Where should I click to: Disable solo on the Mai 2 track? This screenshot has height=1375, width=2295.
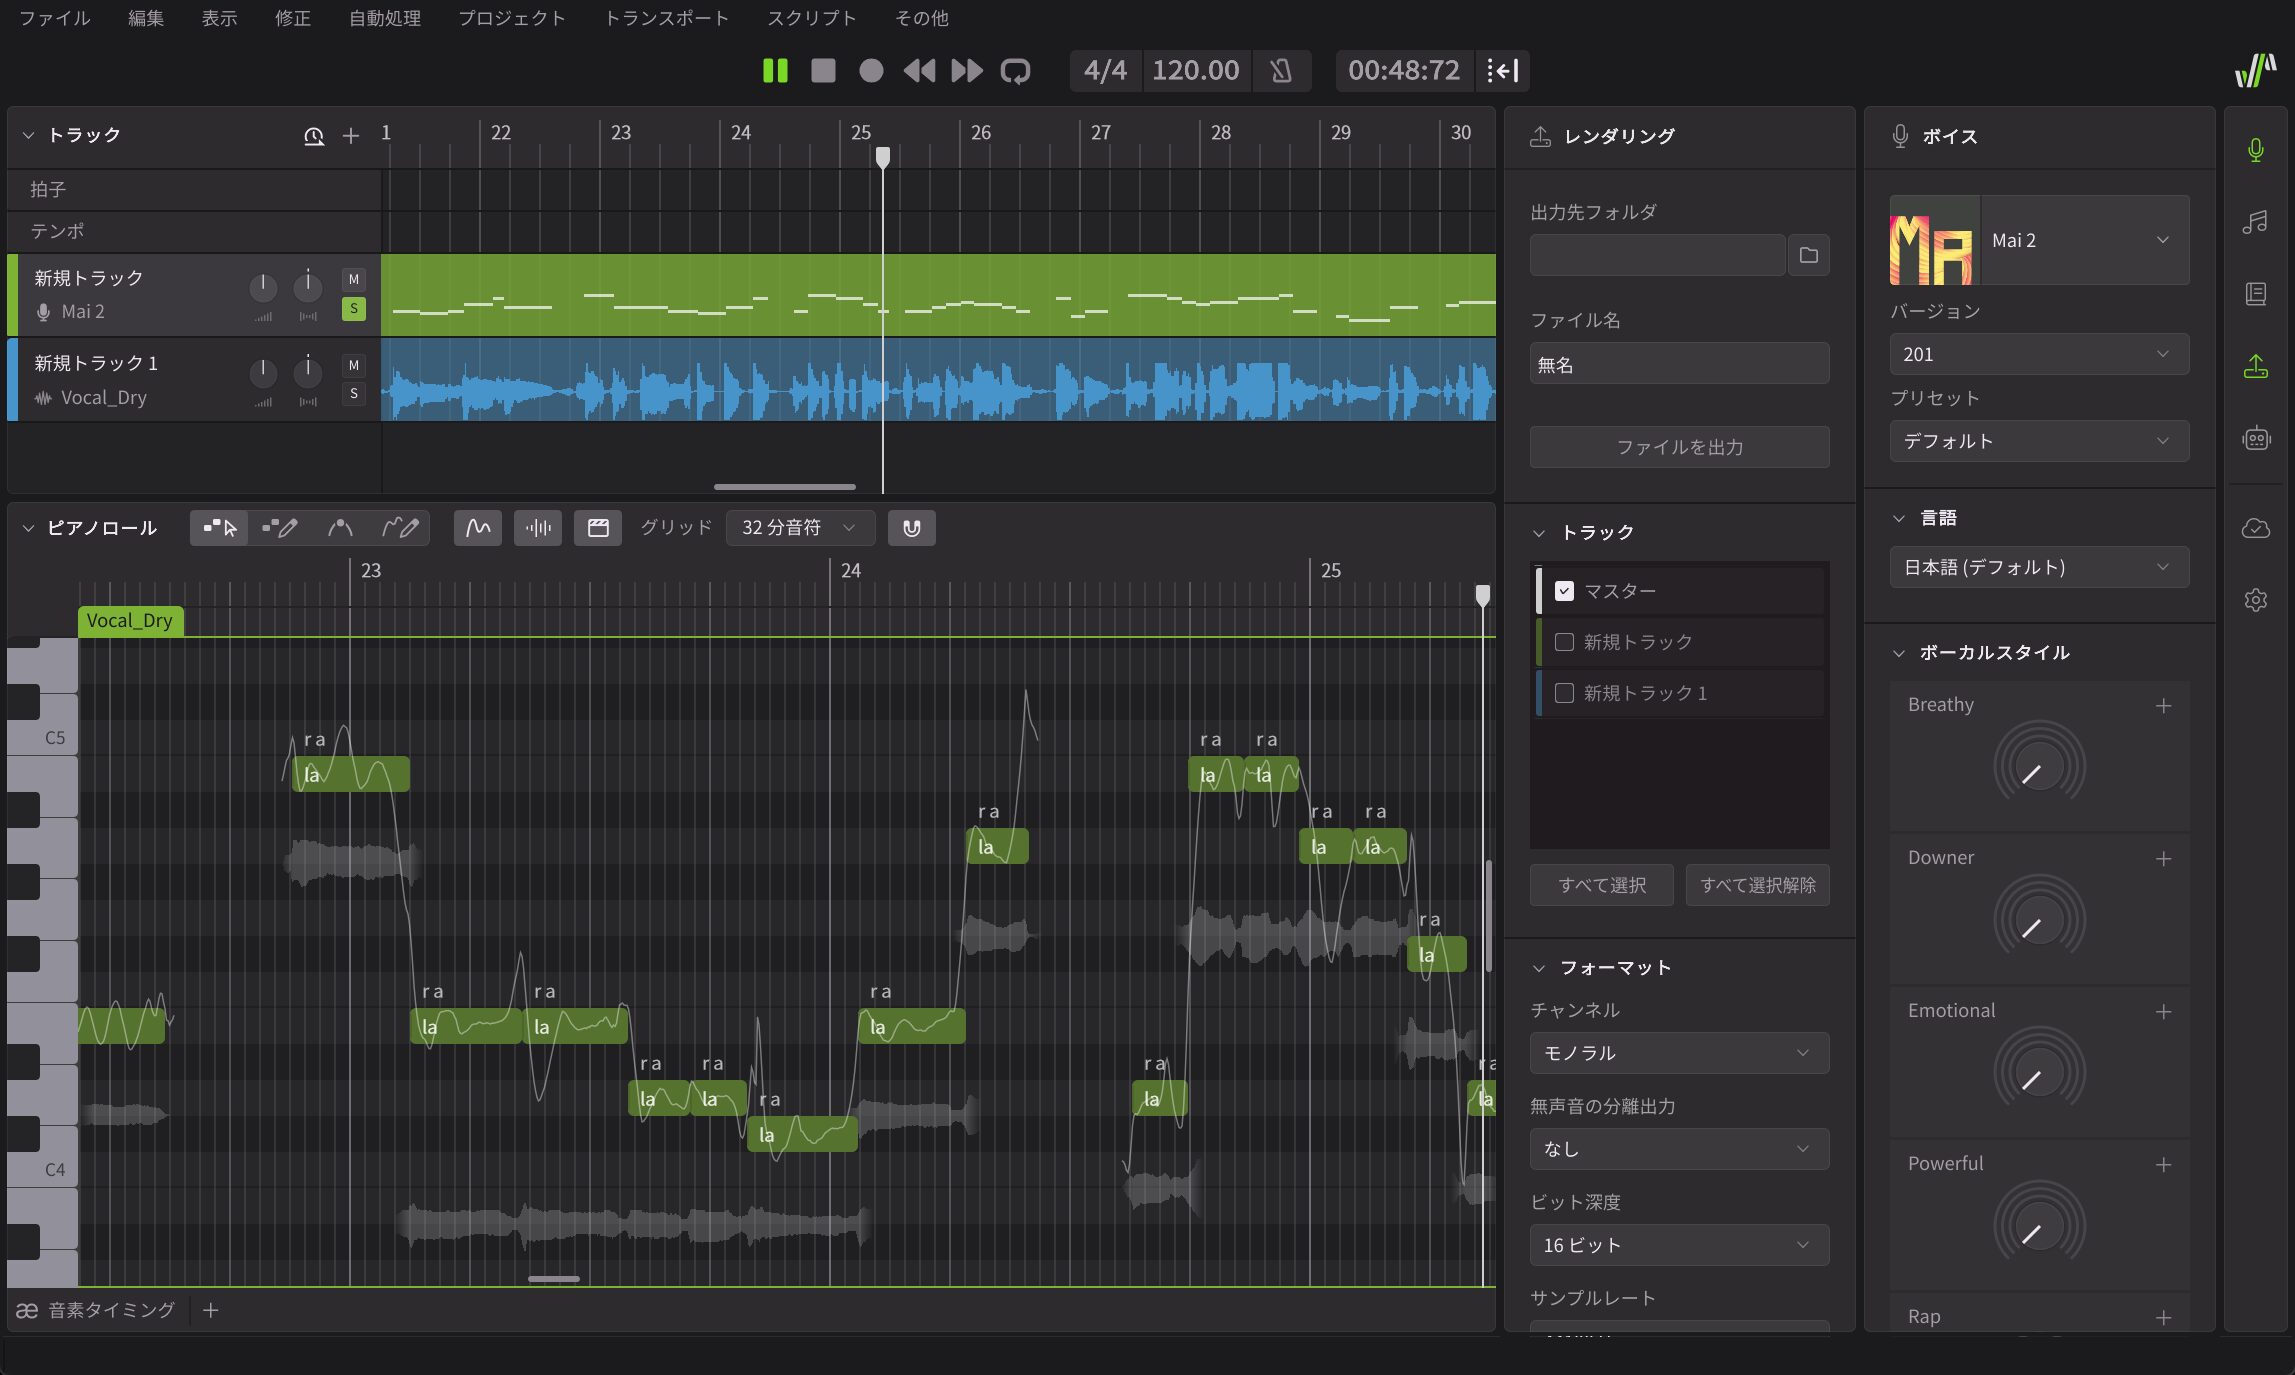(353, 309)
